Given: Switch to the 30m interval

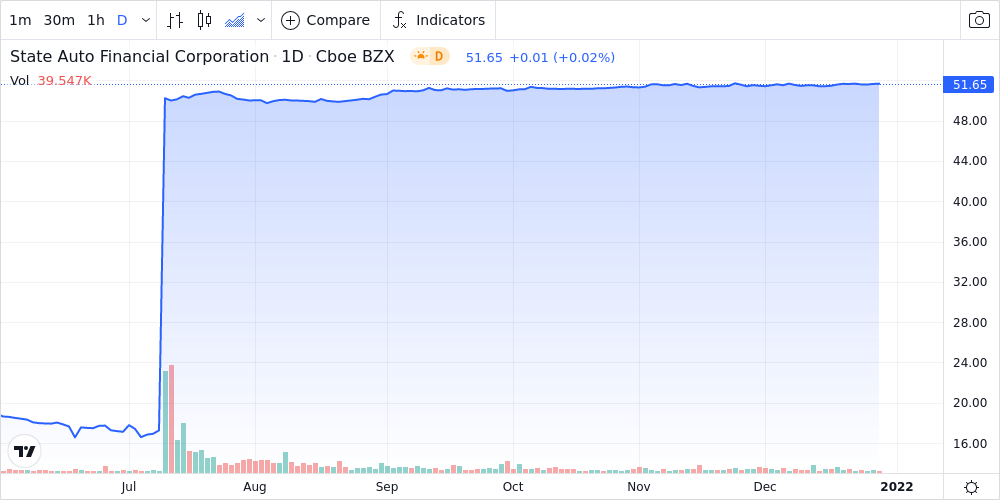Looking at the screenshot, I should pos(59,20).
